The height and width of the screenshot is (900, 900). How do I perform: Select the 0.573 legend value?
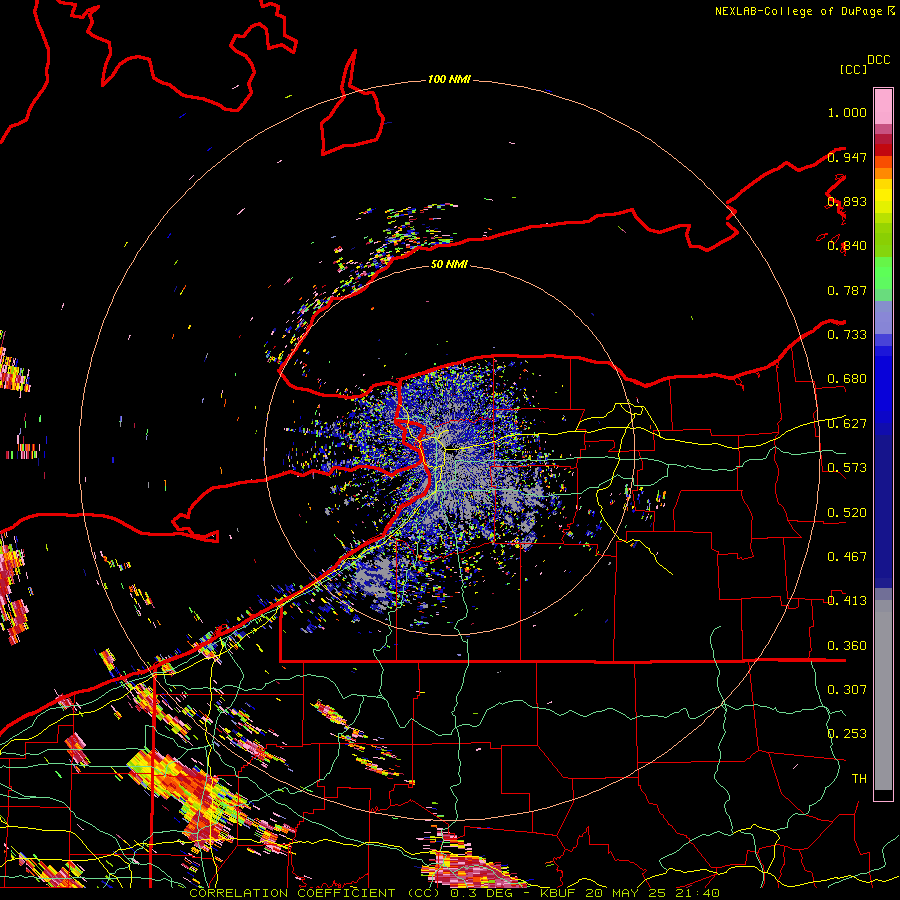click(847, 468)
